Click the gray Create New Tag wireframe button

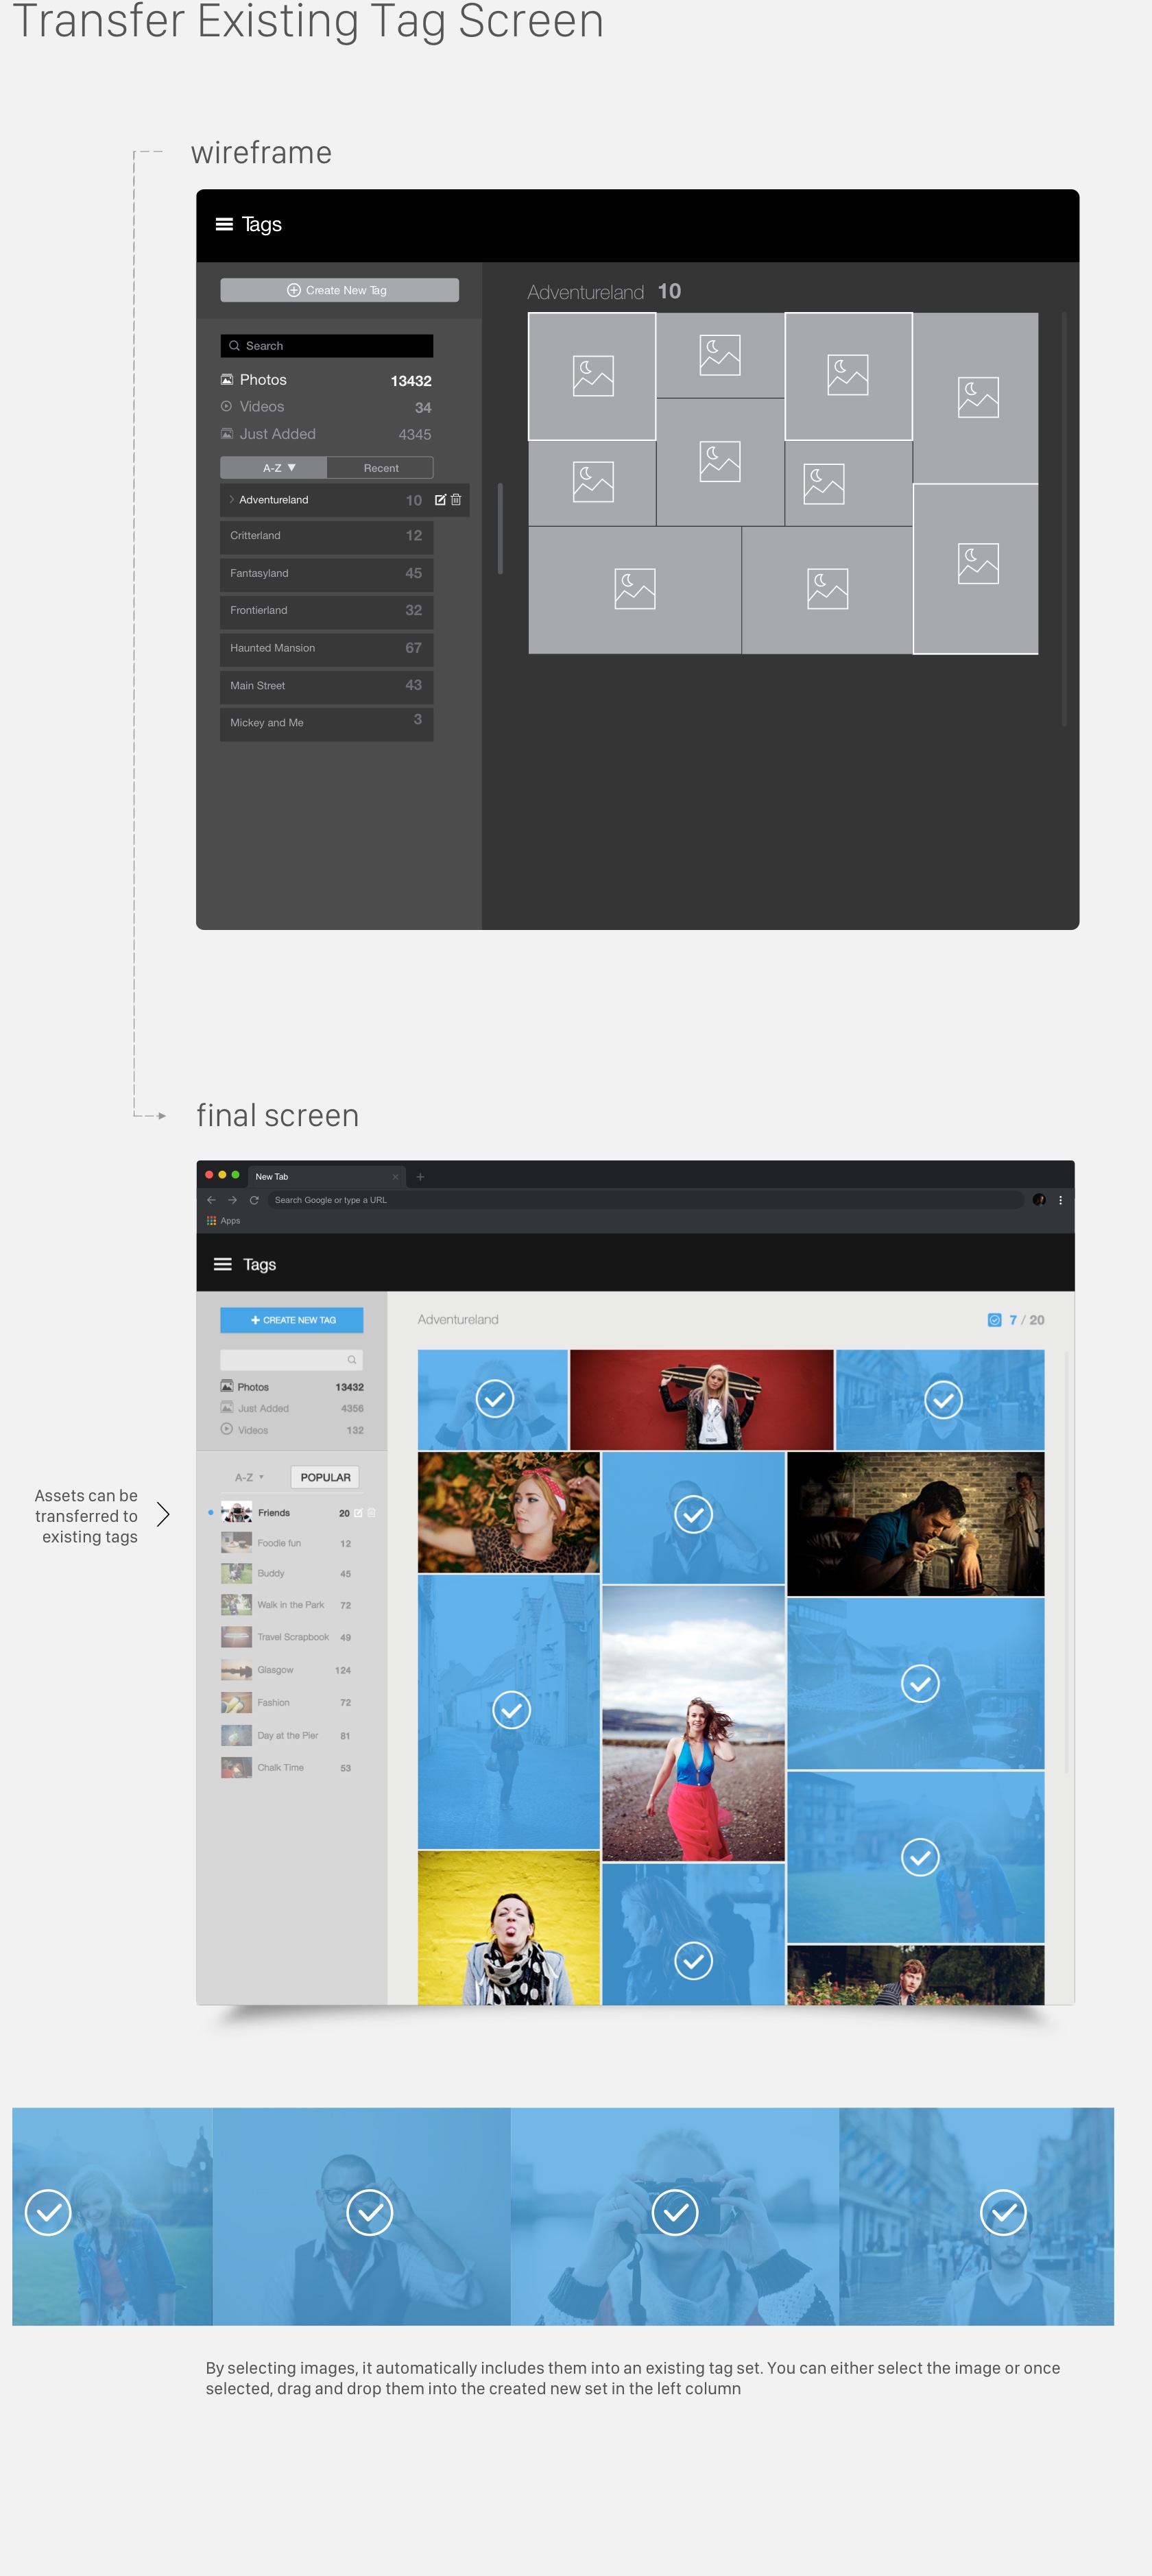click(x=339, y=290)
